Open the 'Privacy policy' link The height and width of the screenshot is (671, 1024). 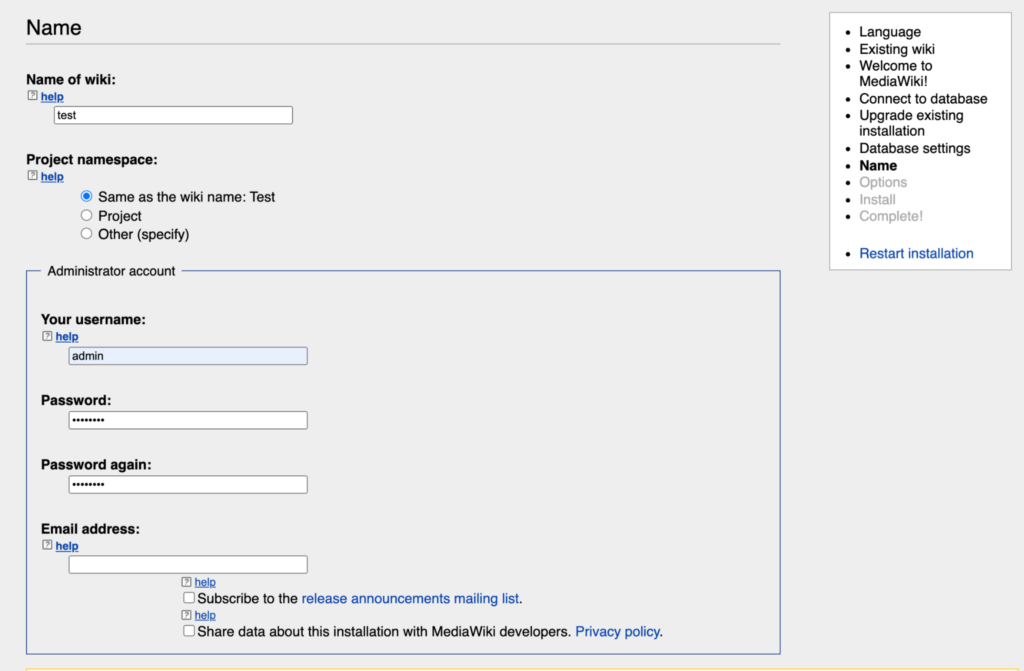(617, 631)
